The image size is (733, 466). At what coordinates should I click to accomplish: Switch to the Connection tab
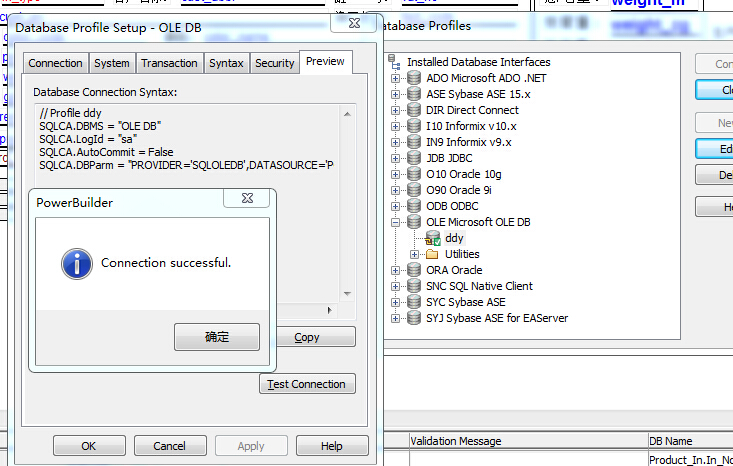pyautogui.click(x=55, y=63)
